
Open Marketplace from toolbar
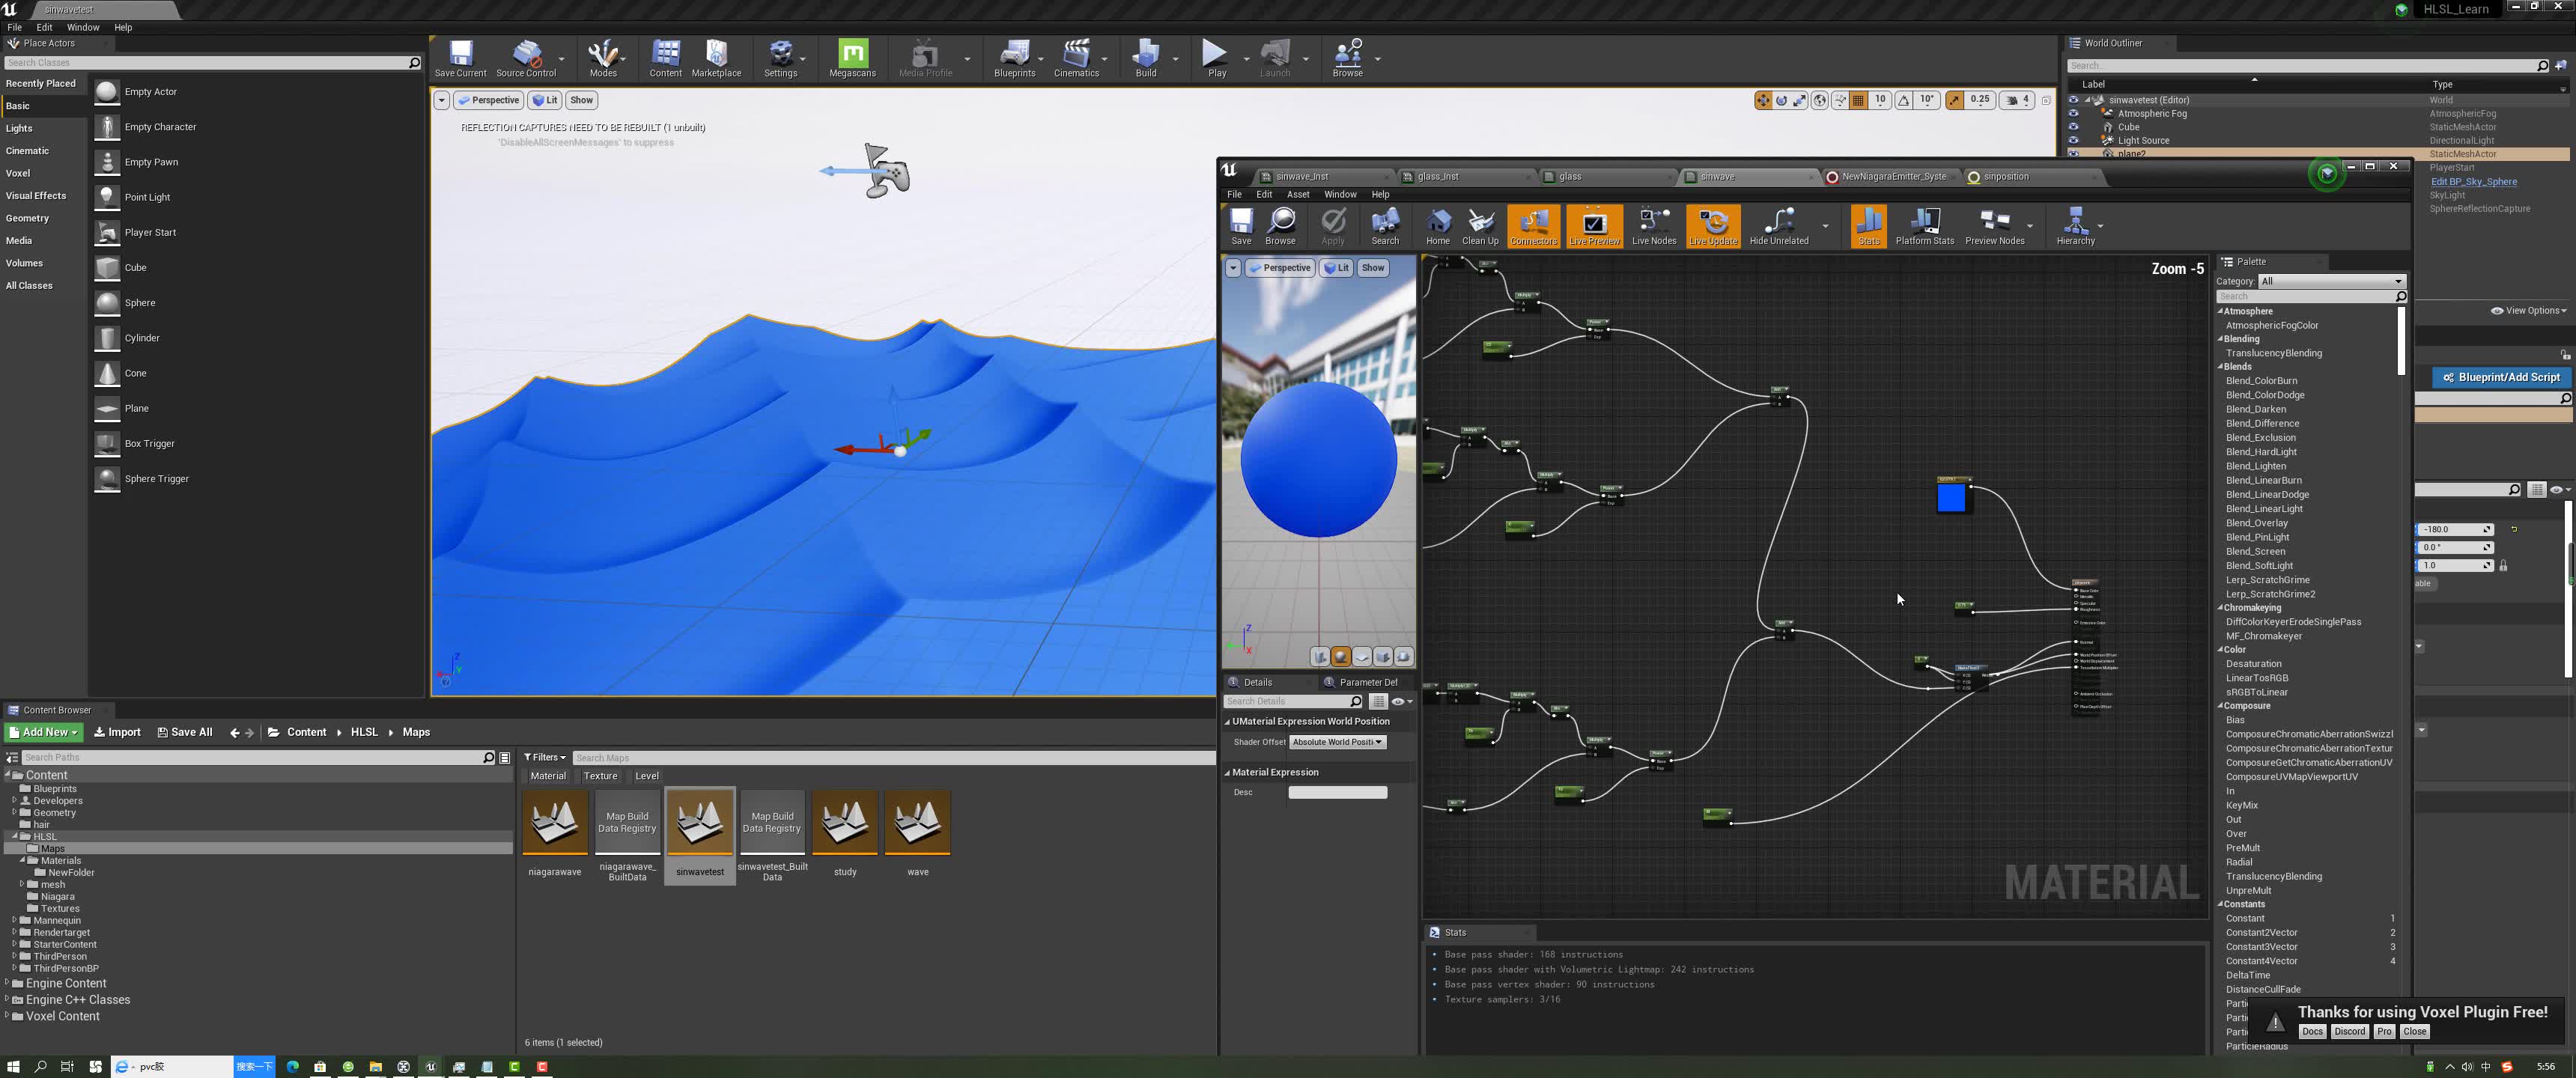[716, 58]
